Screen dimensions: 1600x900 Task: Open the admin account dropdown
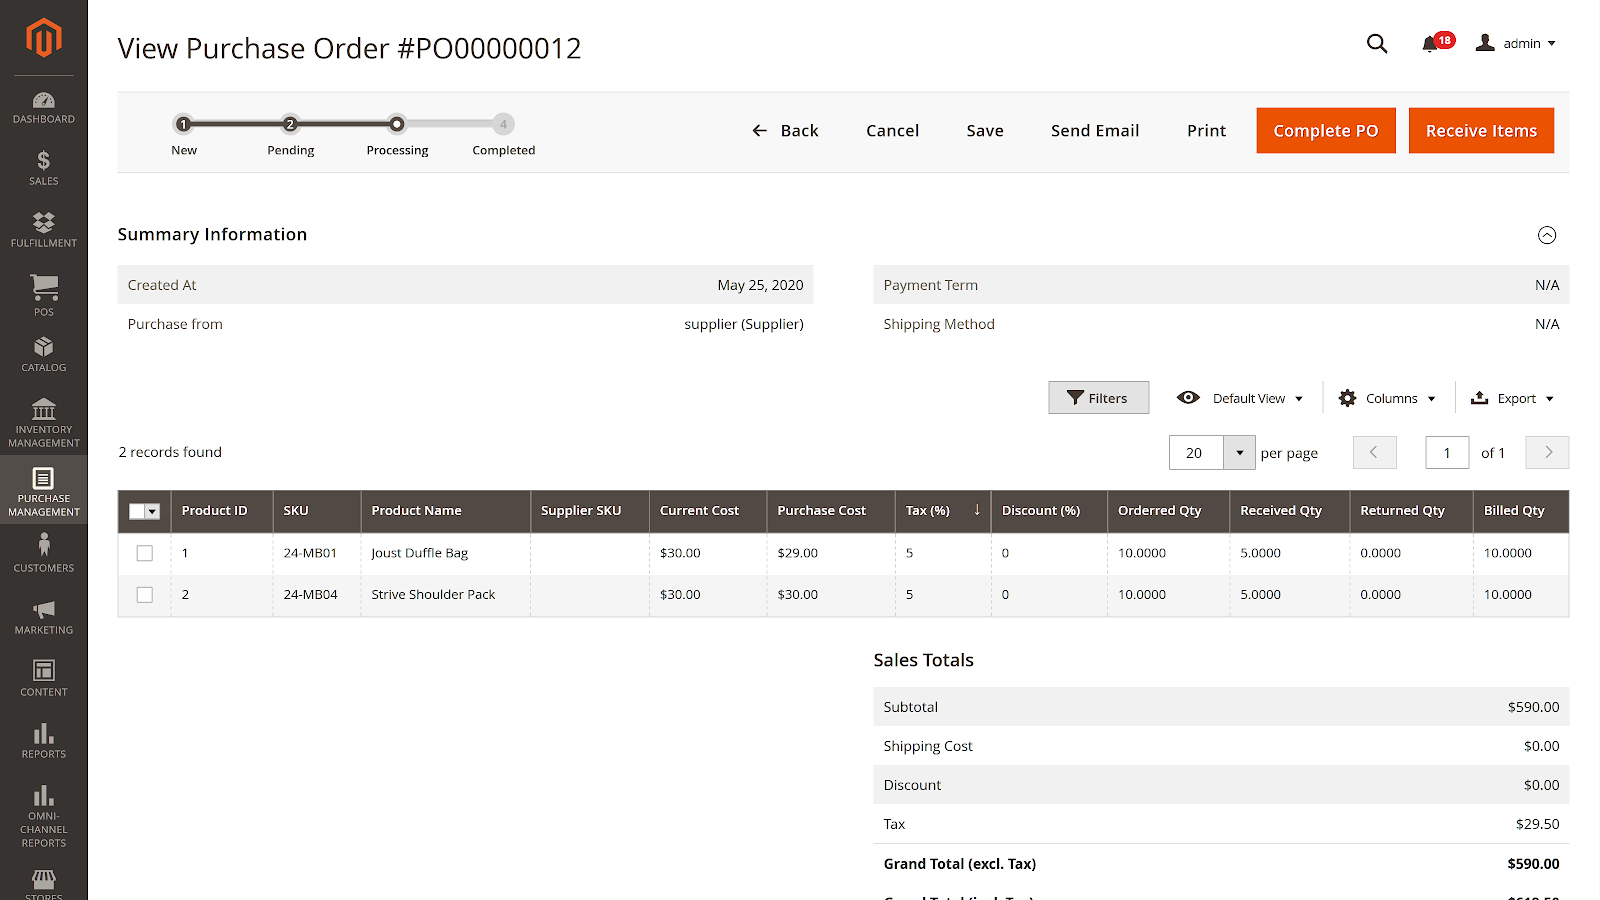point(1516,43)
